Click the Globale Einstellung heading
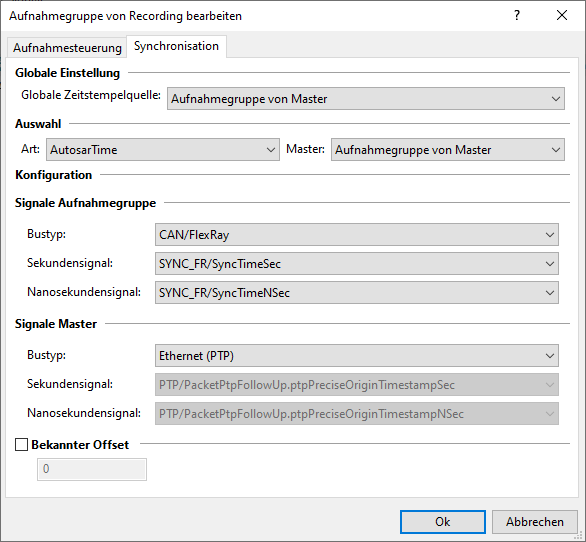 click(x=67, y=73)
